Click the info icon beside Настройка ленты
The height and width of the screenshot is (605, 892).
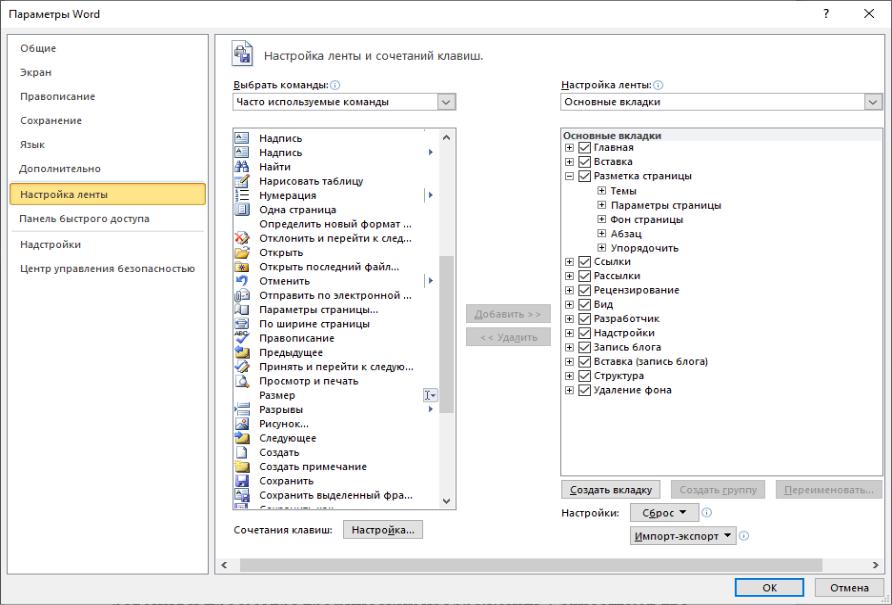tap(658, 85)
